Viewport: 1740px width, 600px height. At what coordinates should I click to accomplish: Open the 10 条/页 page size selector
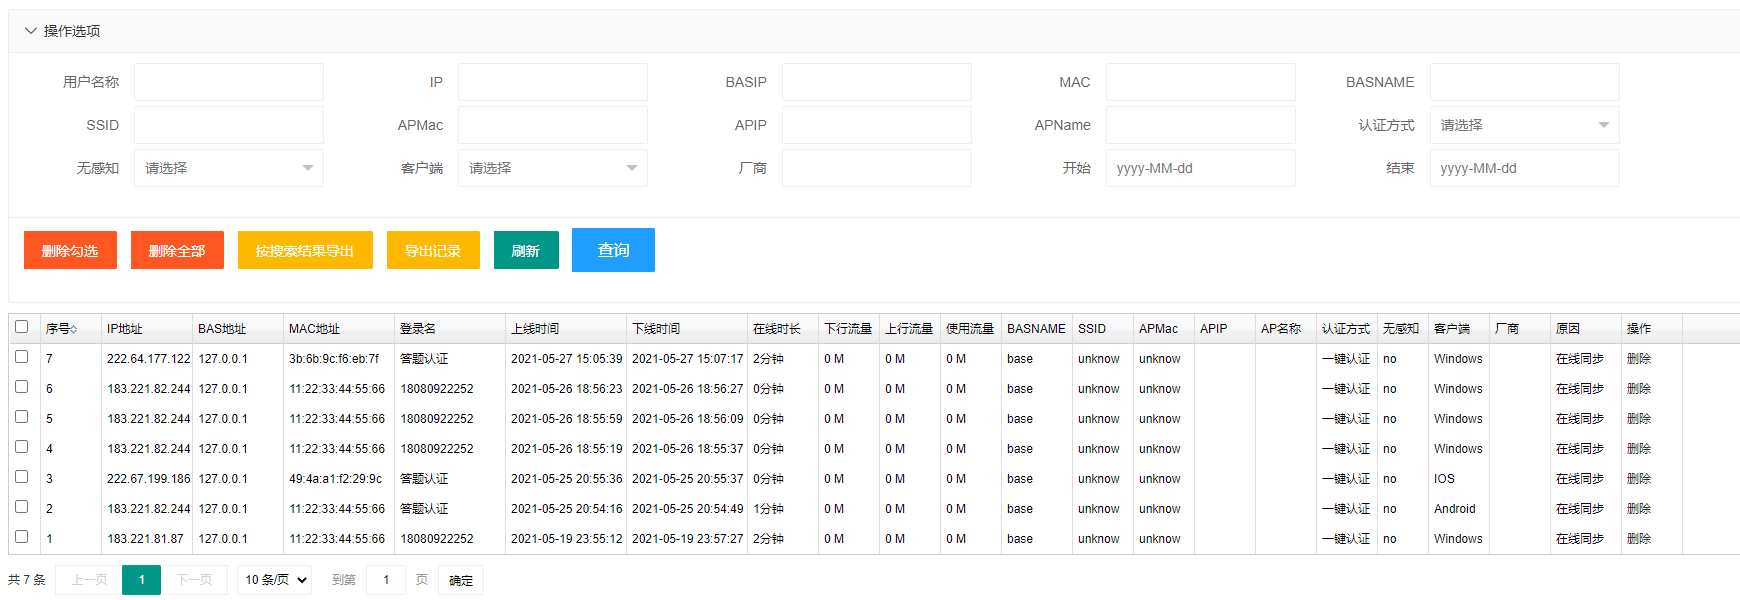point(274,580)
